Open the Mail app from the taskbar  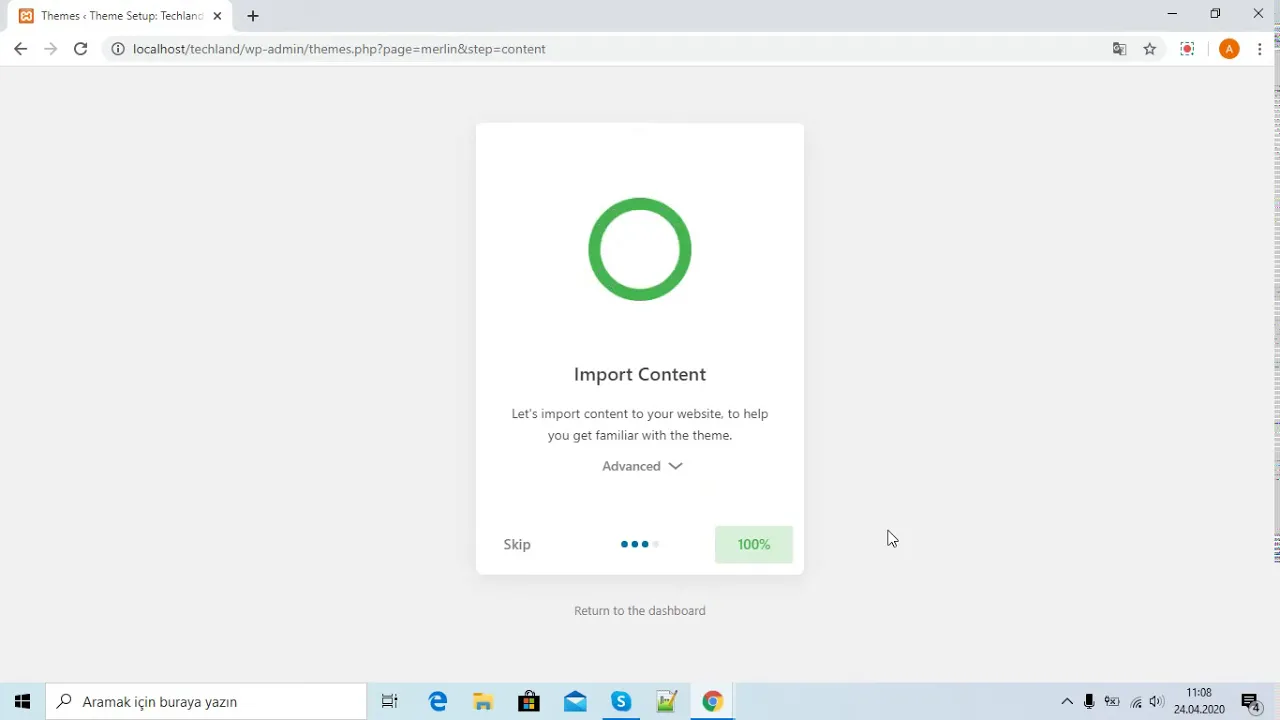575,702
